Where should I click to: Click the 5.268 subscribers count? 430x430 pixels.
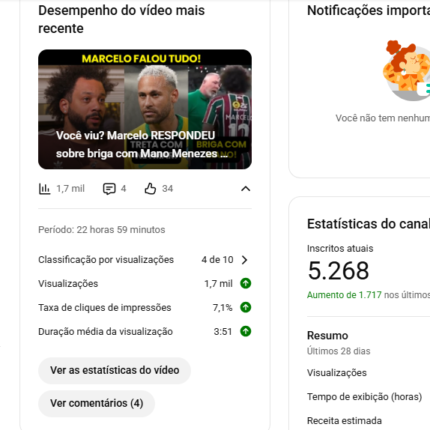pyautogui.click(x=338, y=270)
